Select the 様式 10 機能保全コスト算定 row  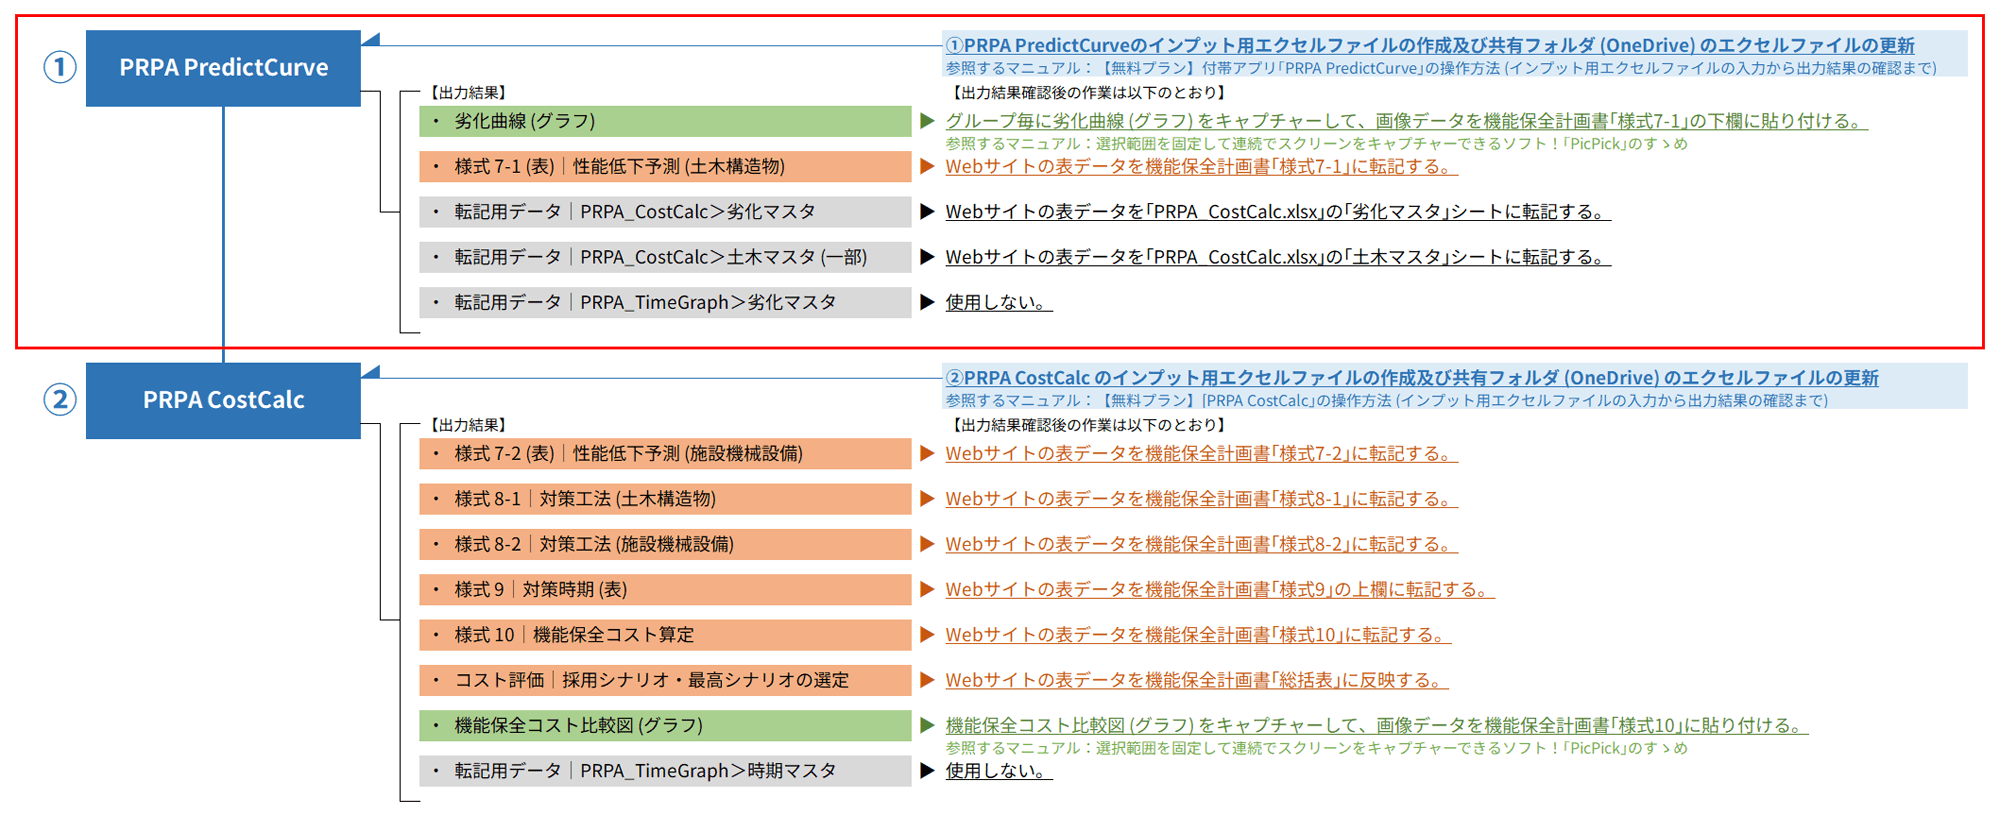665,635
